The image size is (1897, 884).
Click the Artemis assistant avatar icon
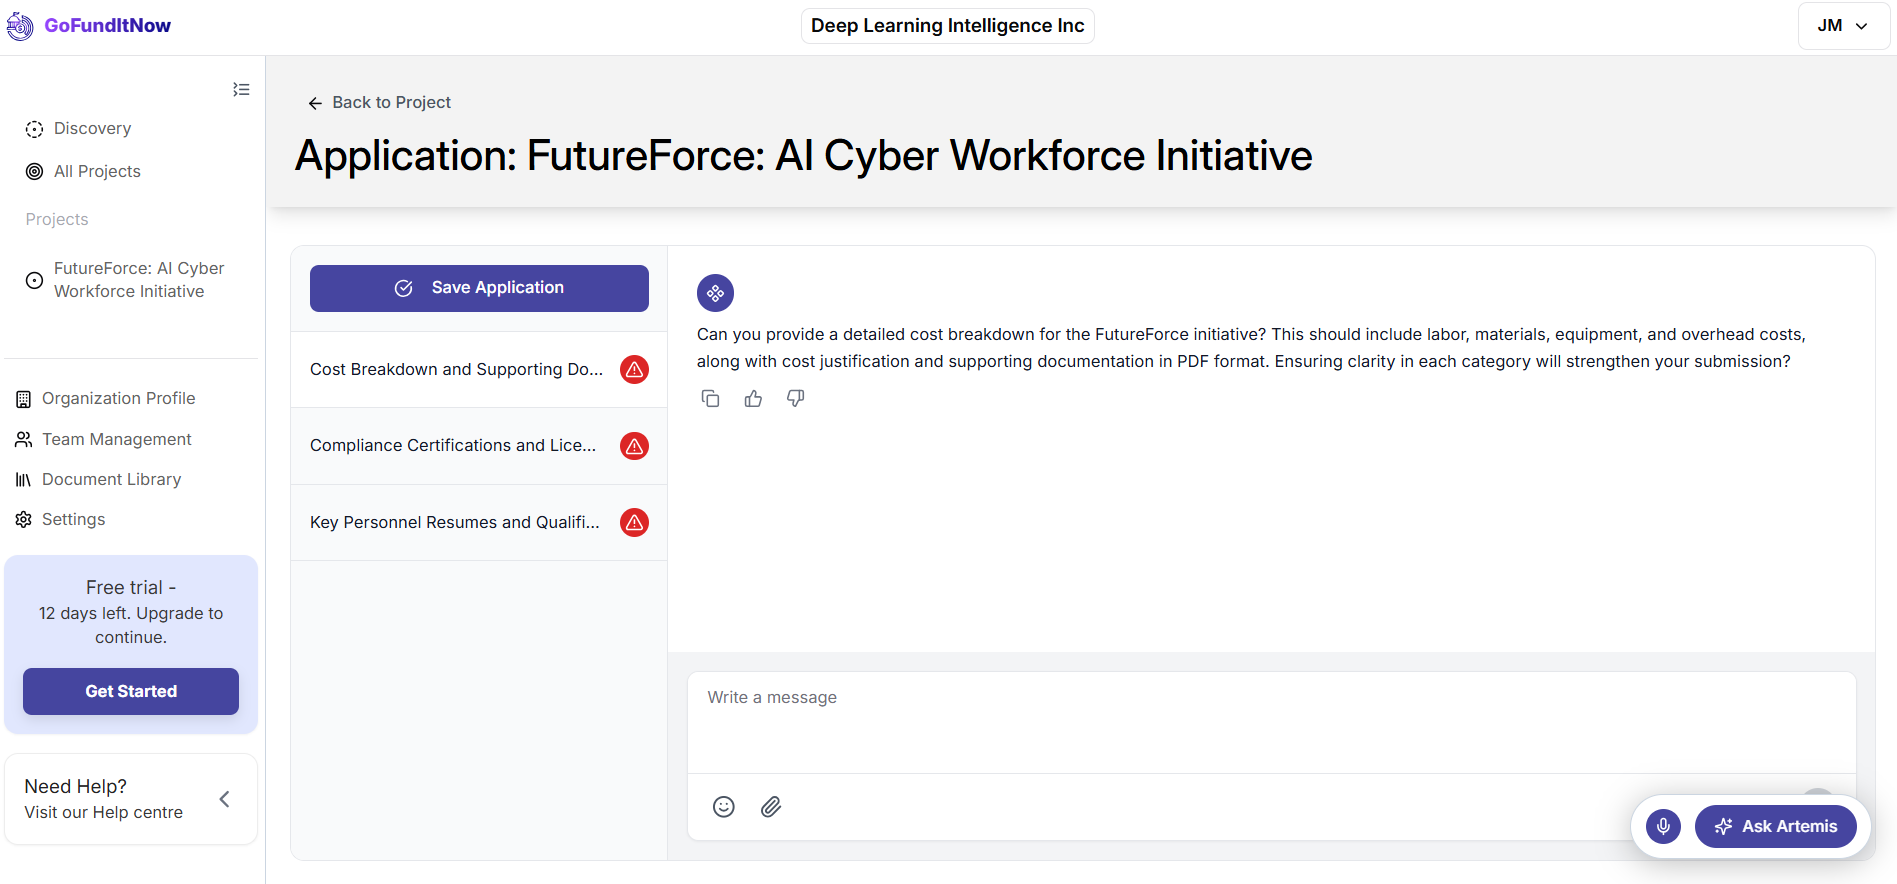pyautogui.click(x=715, y=293)
